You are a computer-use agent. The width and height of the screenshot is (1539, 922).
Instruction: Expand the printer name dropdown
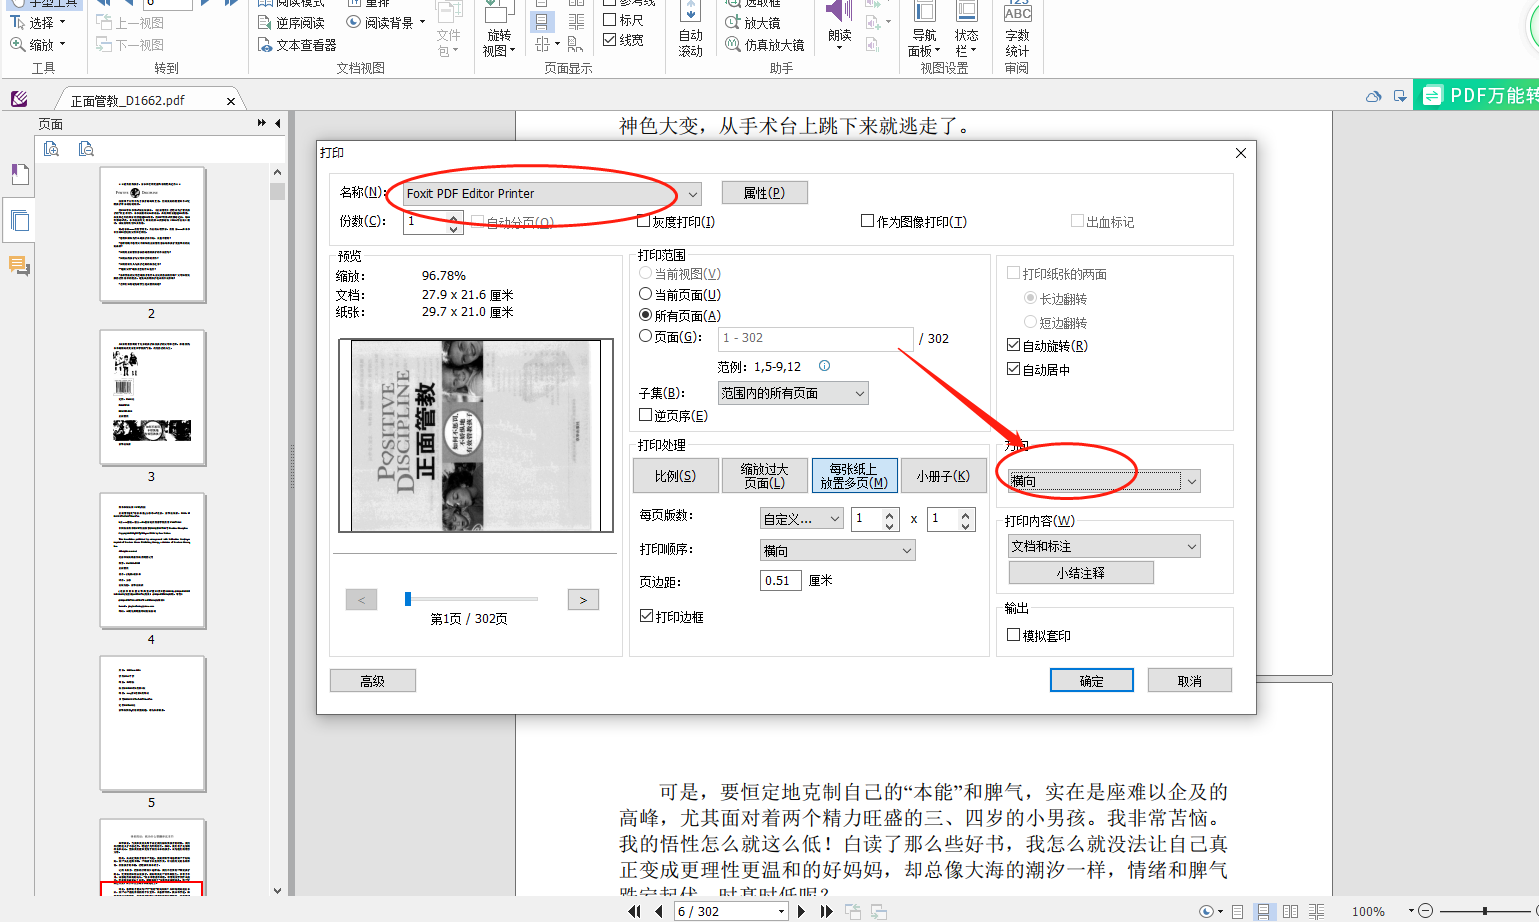pyautogui.click(x=692, y=194)
